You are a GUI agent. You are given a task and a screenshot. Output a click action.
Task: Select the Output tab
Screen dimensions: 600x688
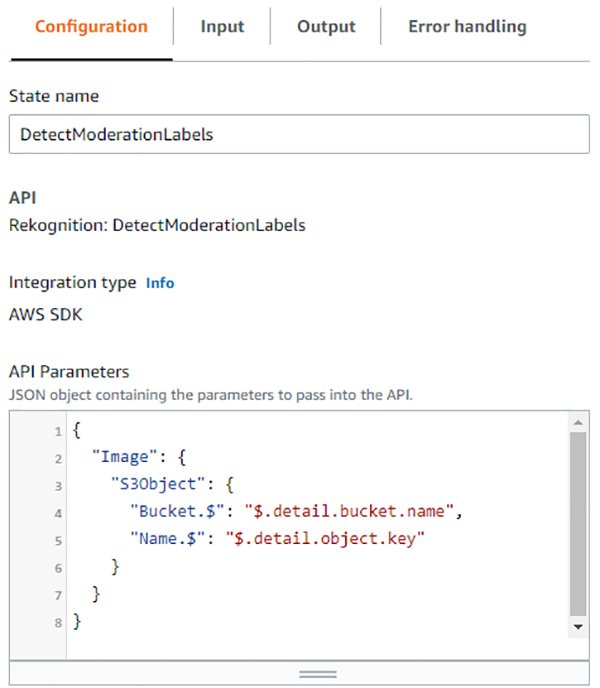pos(325,27)
